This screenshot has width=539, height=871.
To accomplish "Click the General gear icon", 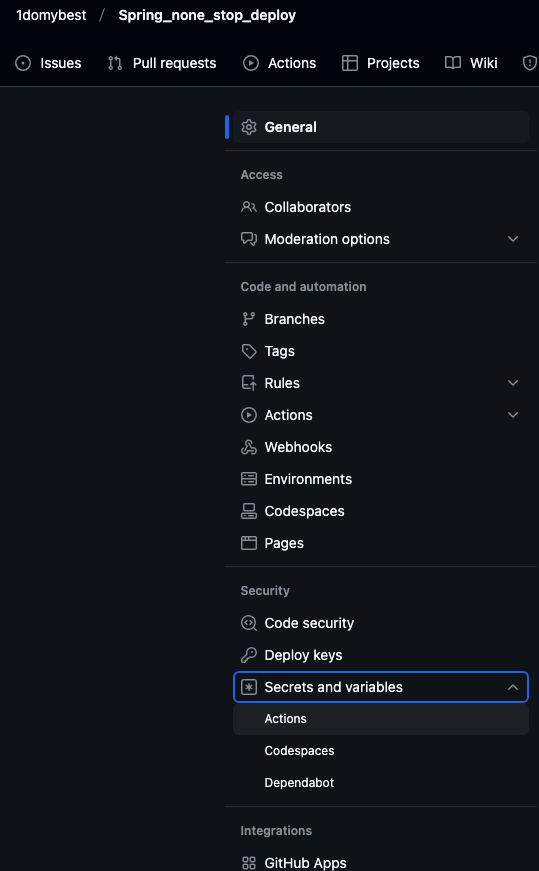I will pyautogui.click(x=248, y=127).
